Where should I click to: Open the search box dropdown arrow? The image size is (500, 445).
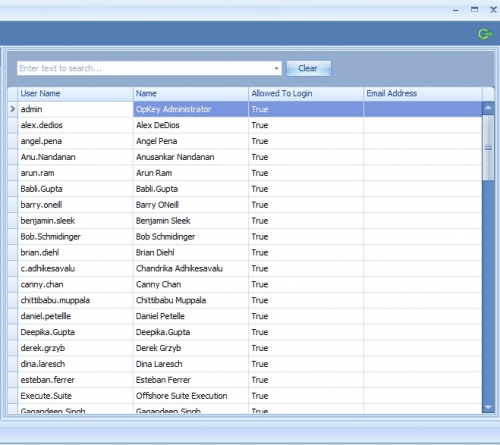(276, 68)
